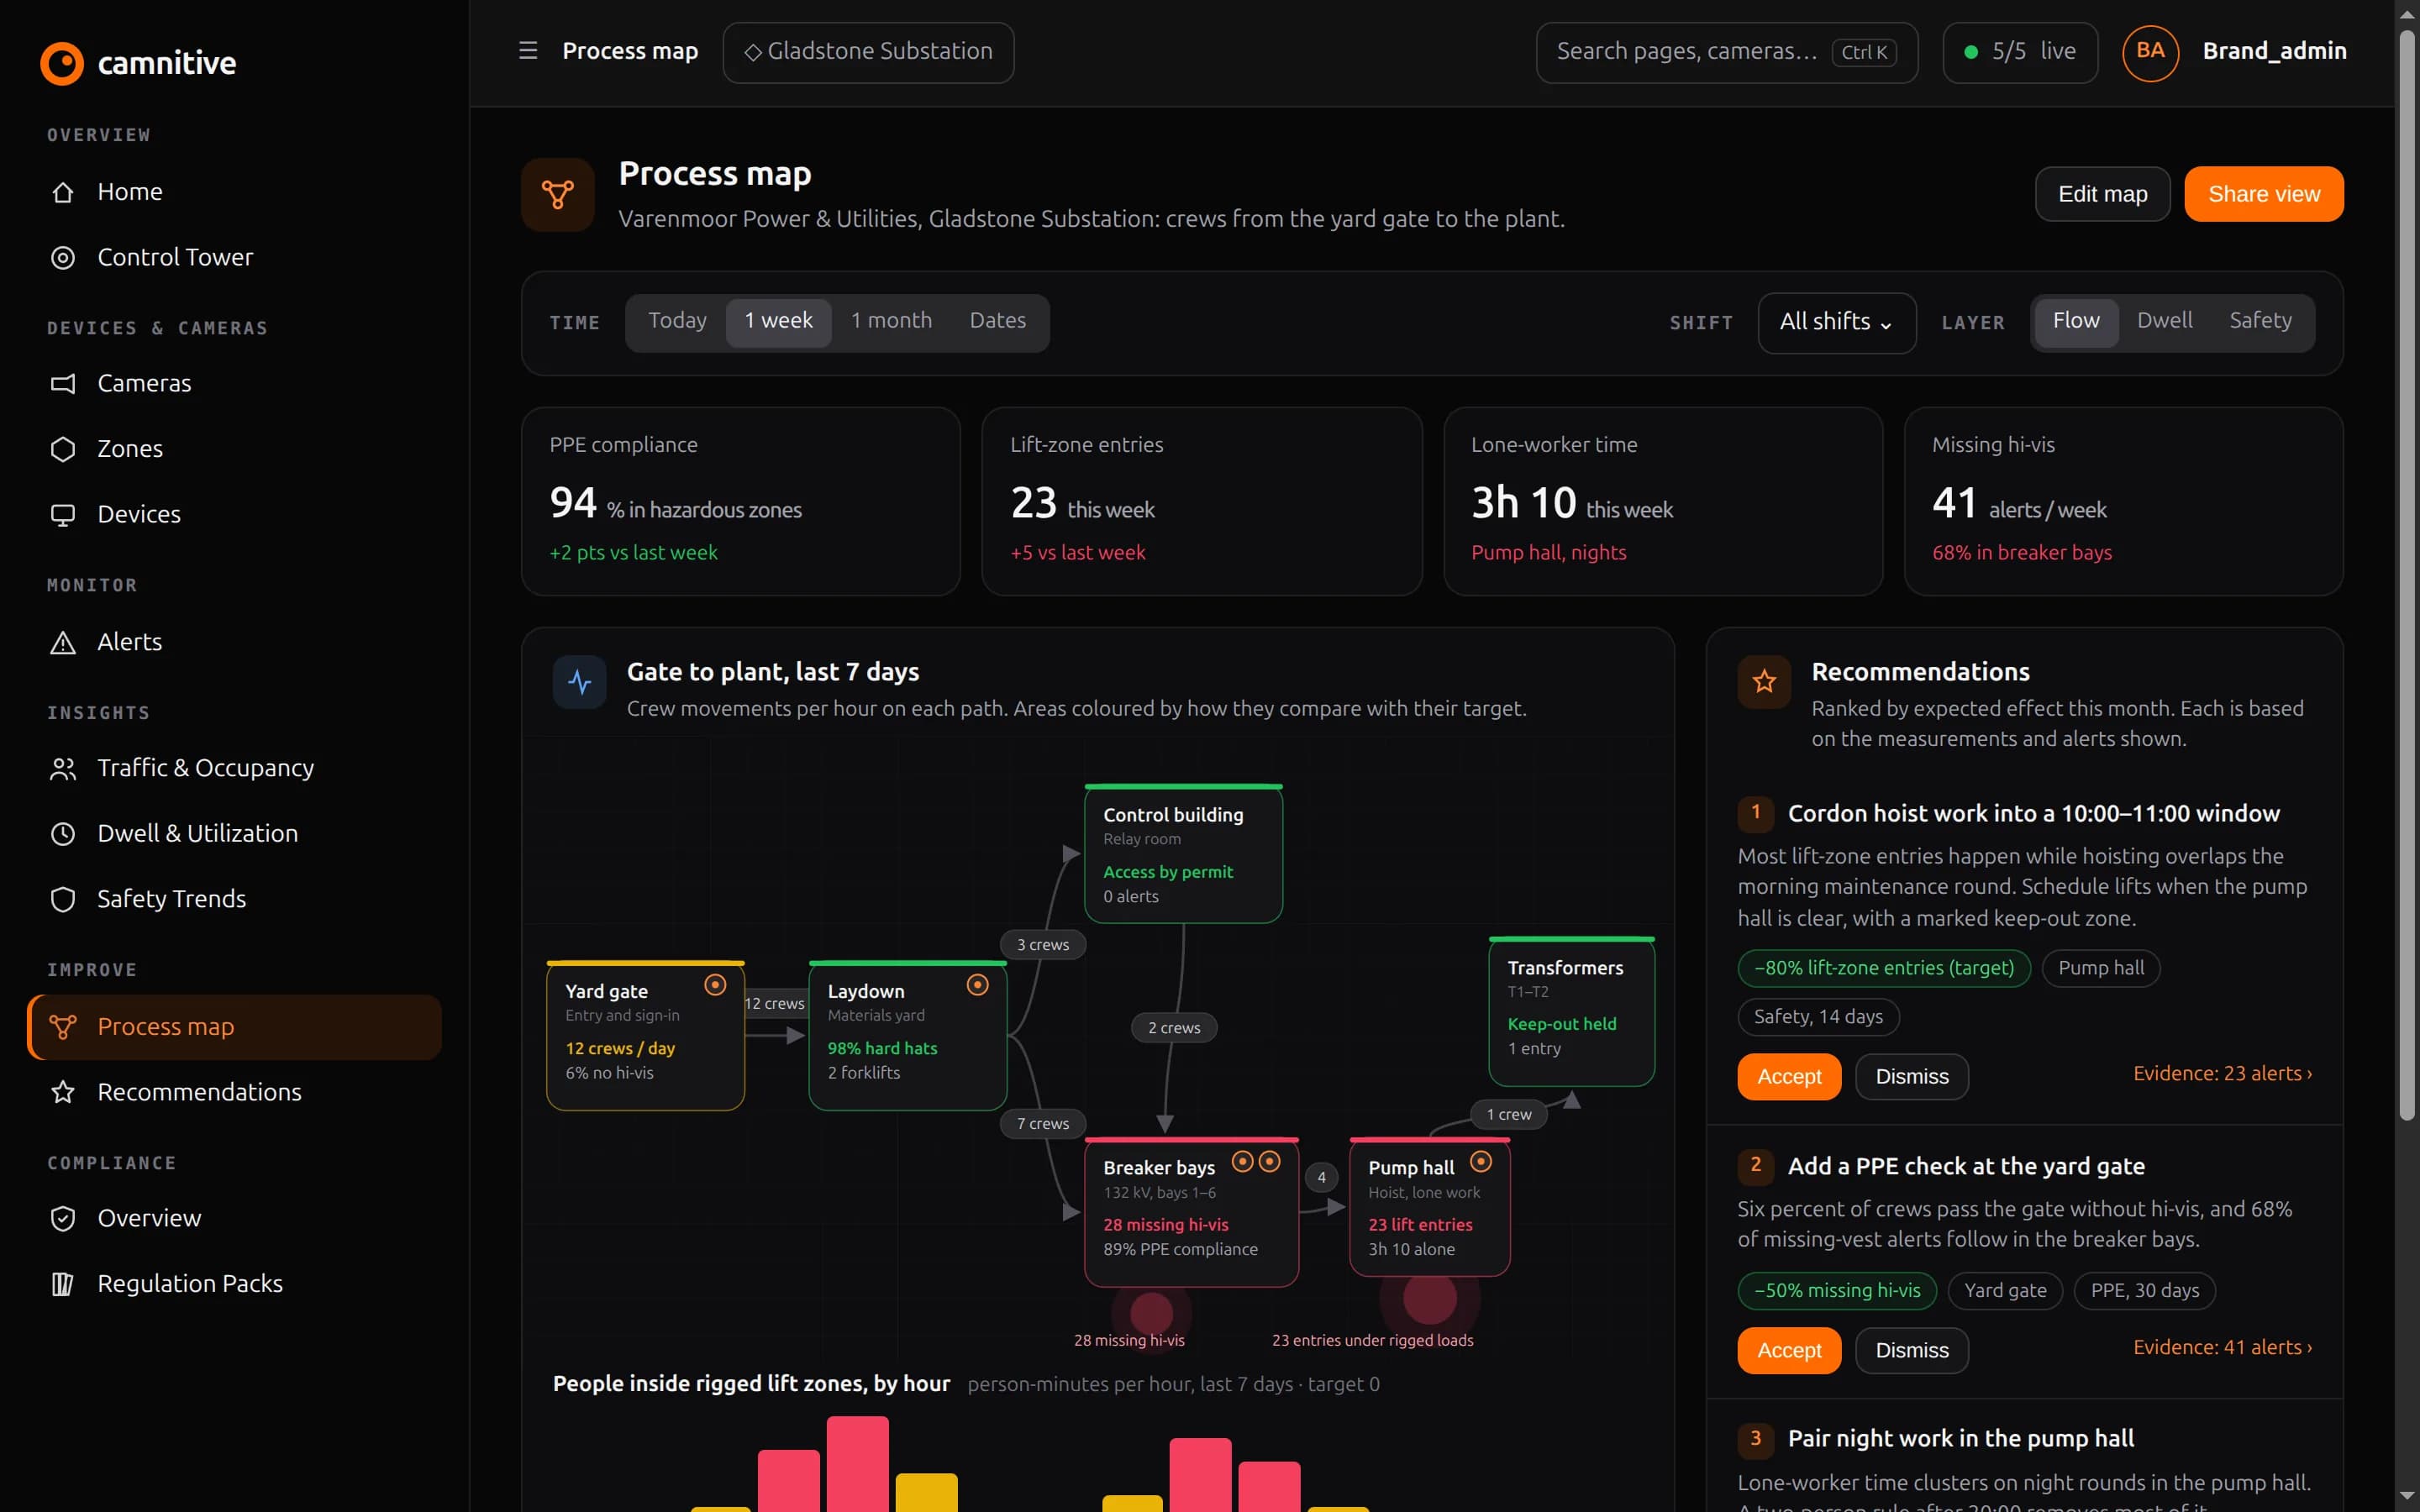Select Process map in the sidebar
The height and width of the screenshot is (1512, 2420).
(234, 1027)
